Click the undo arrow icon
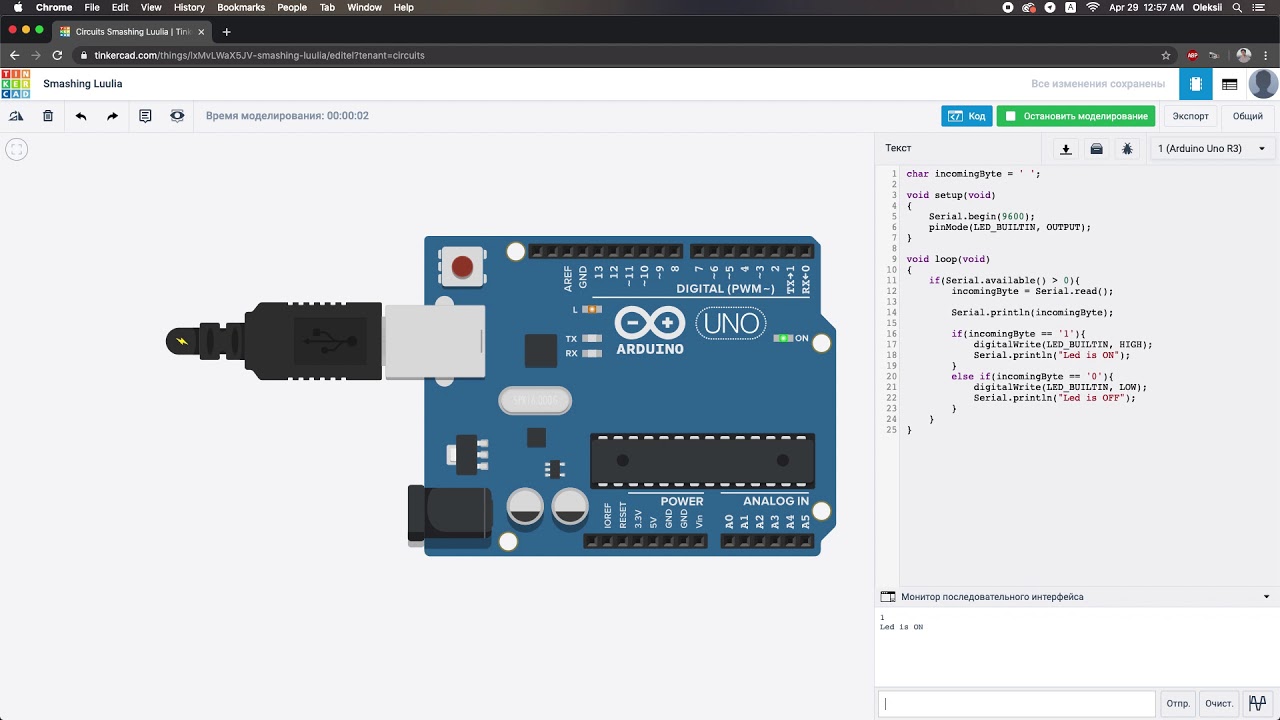1280x720 pixels. (x=81, y=116)
